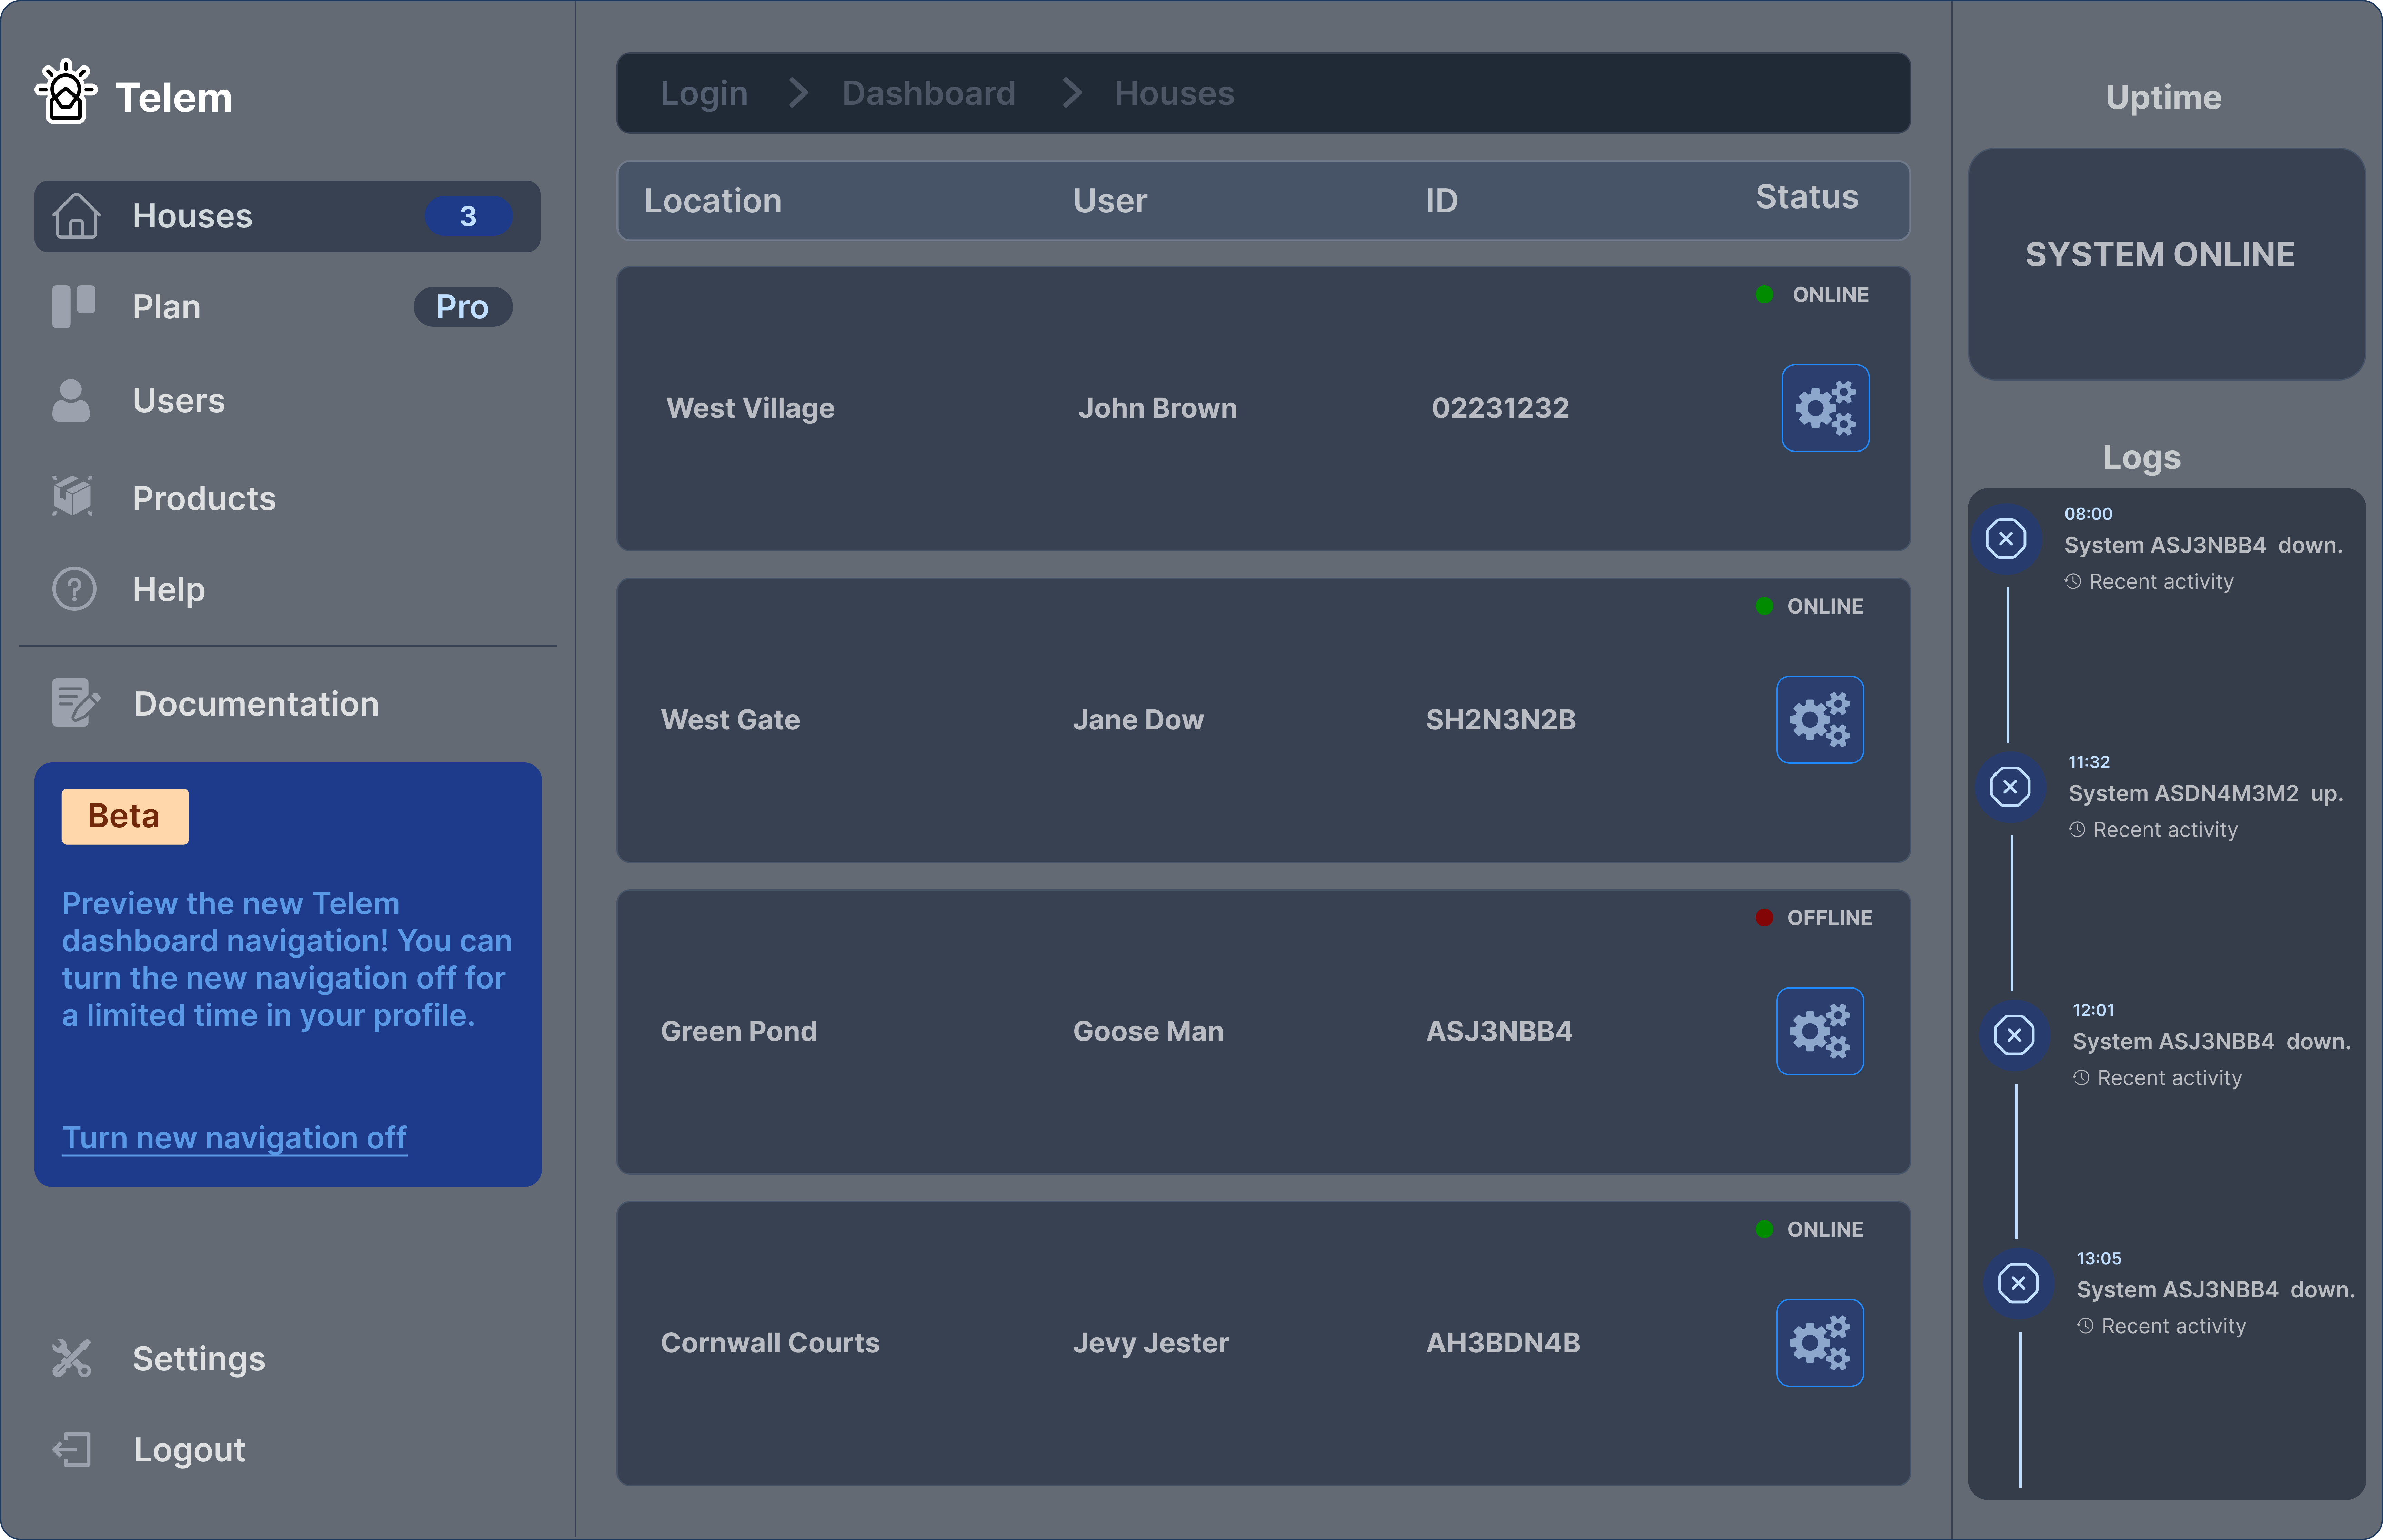Click the Users person icon

(x=71, y=400)
